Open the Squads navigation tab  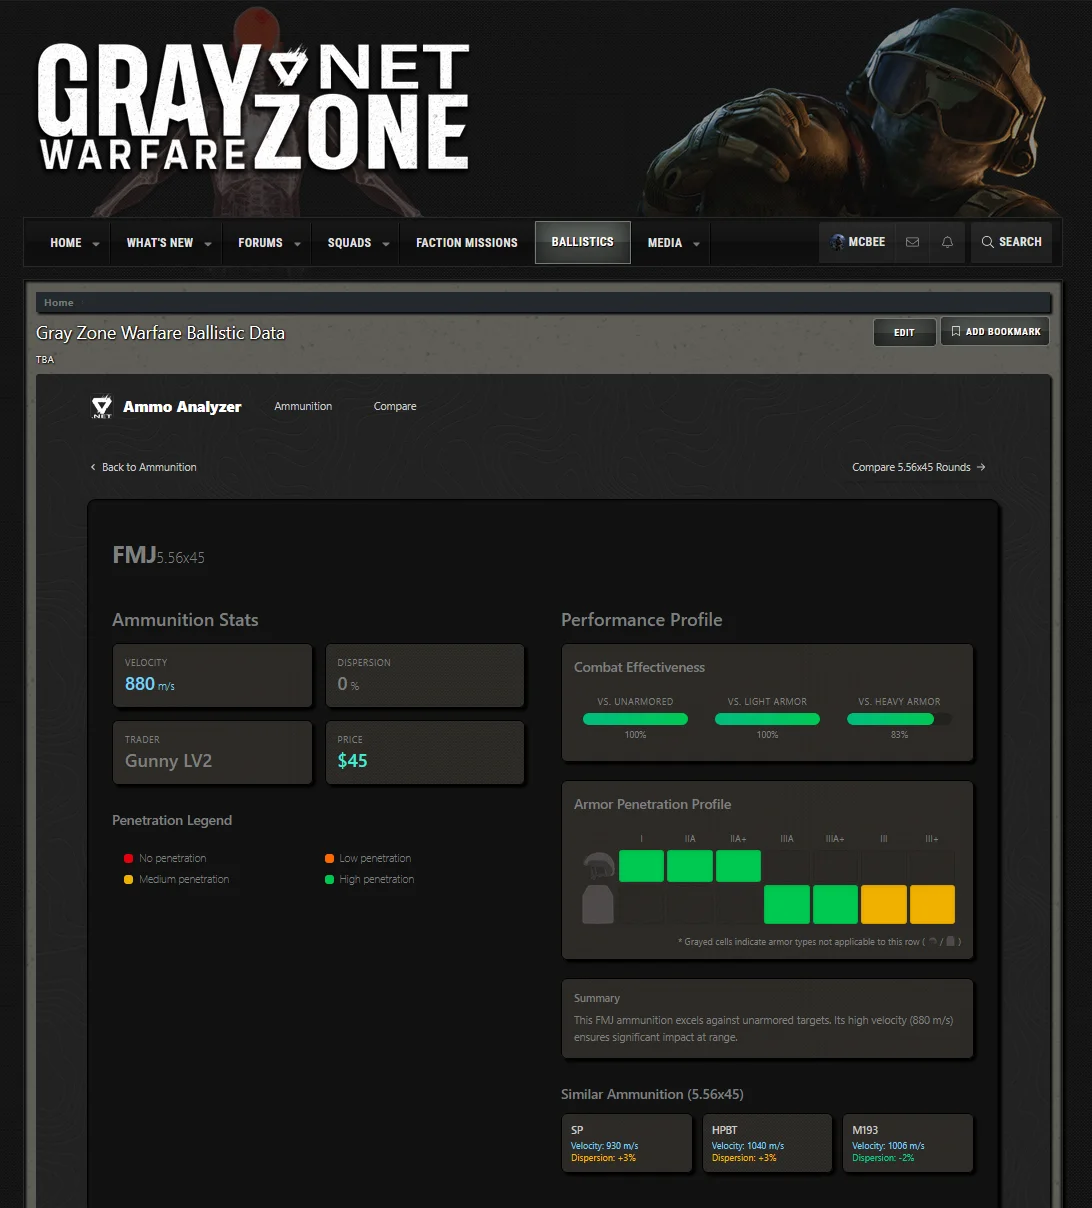[x=349, y=243]
